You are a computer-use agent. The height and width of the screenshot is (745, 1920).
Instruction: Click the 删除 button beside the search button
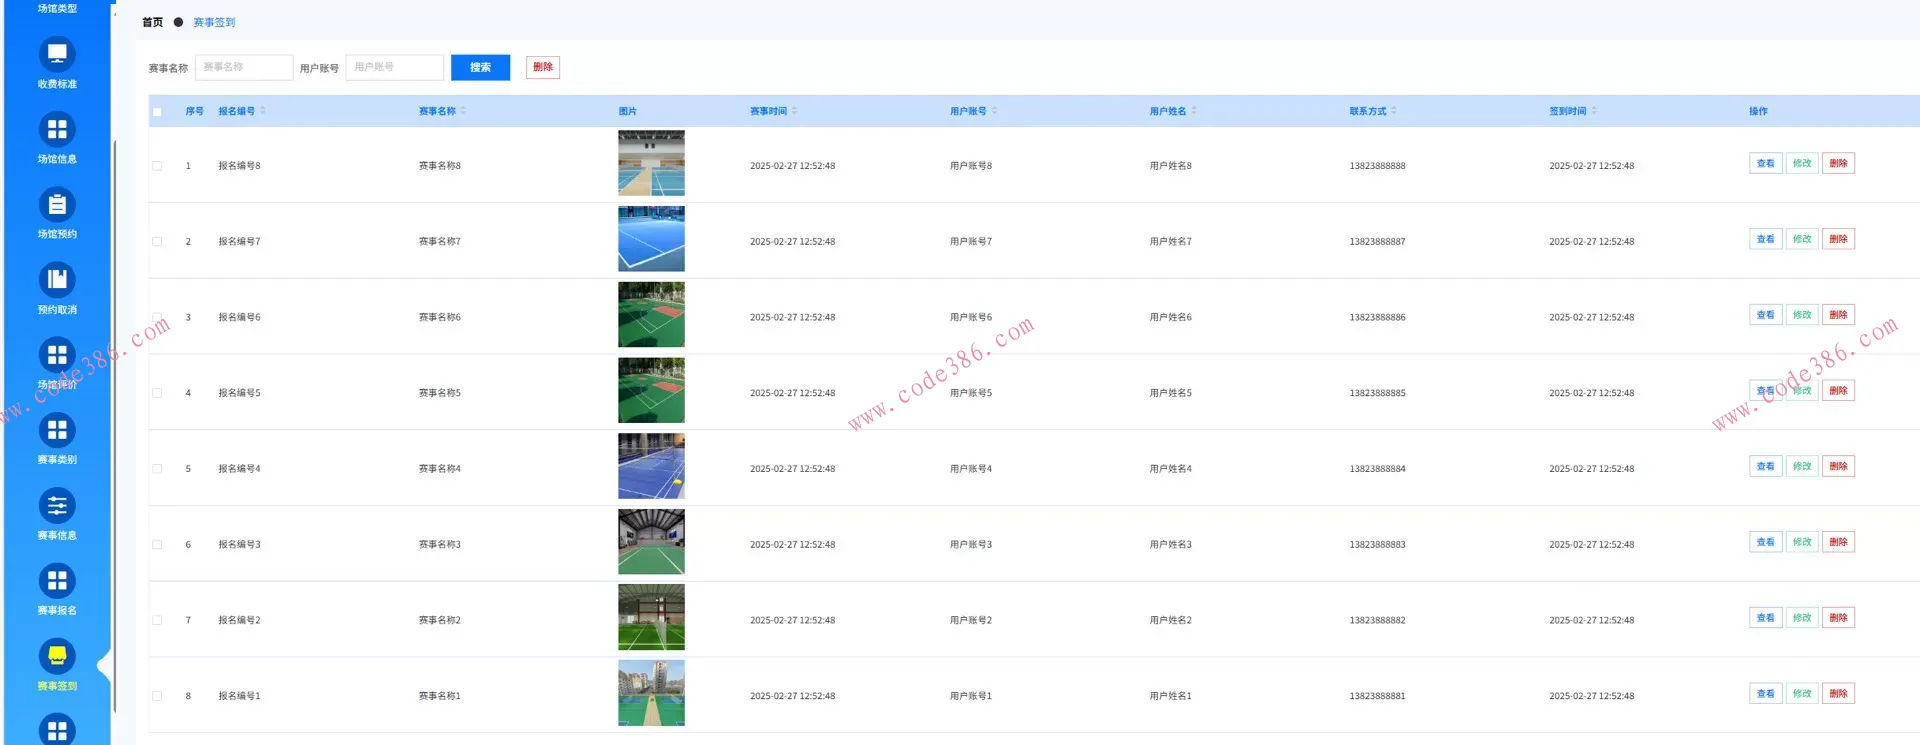click(x=543, y=67)
